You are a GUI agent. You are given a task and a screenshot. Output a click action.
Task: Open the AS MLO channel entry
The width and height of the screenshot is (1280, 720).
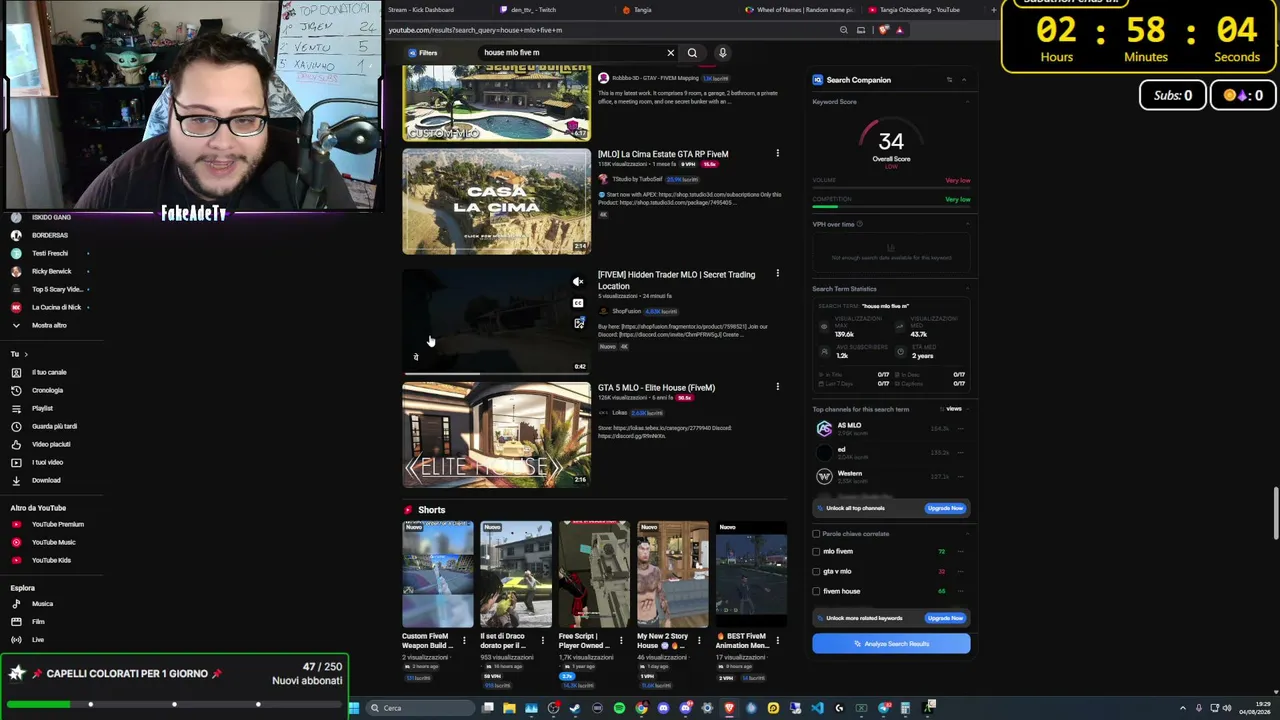pos(849,429)
